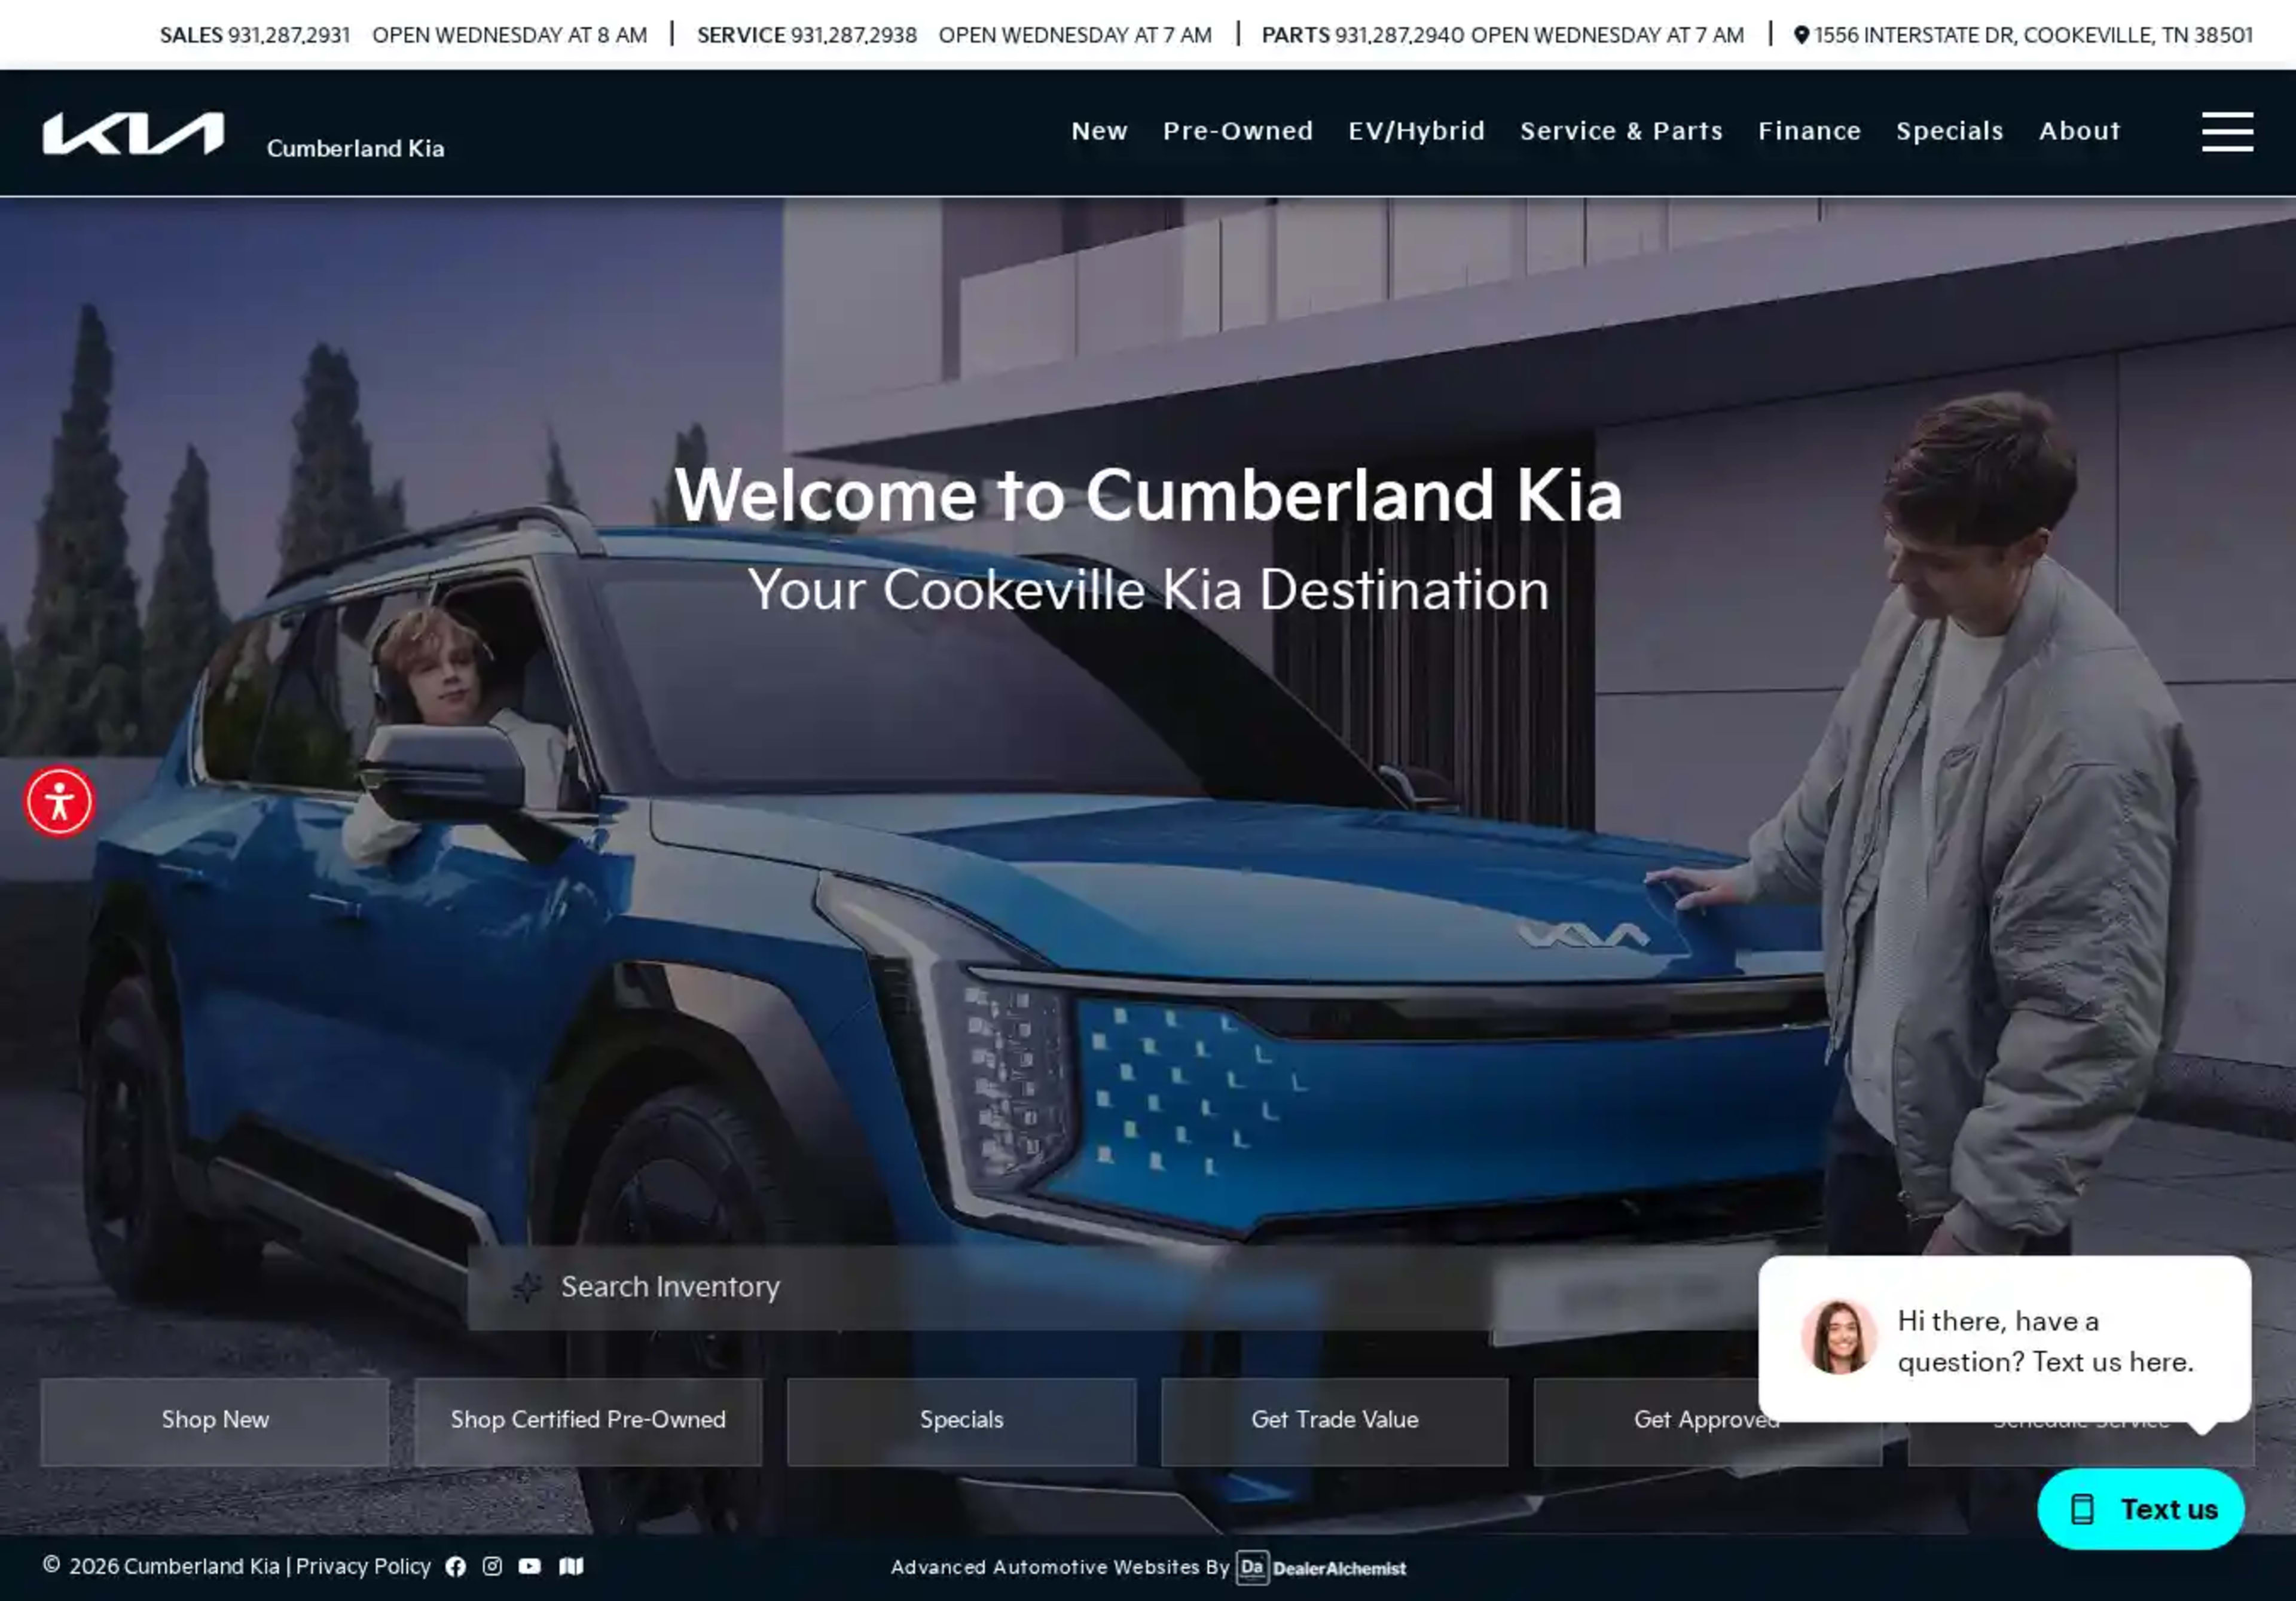Click the © 2026 Cumberland Kia text
Screen dimensions: 2296x1601
pos(161,1566)
